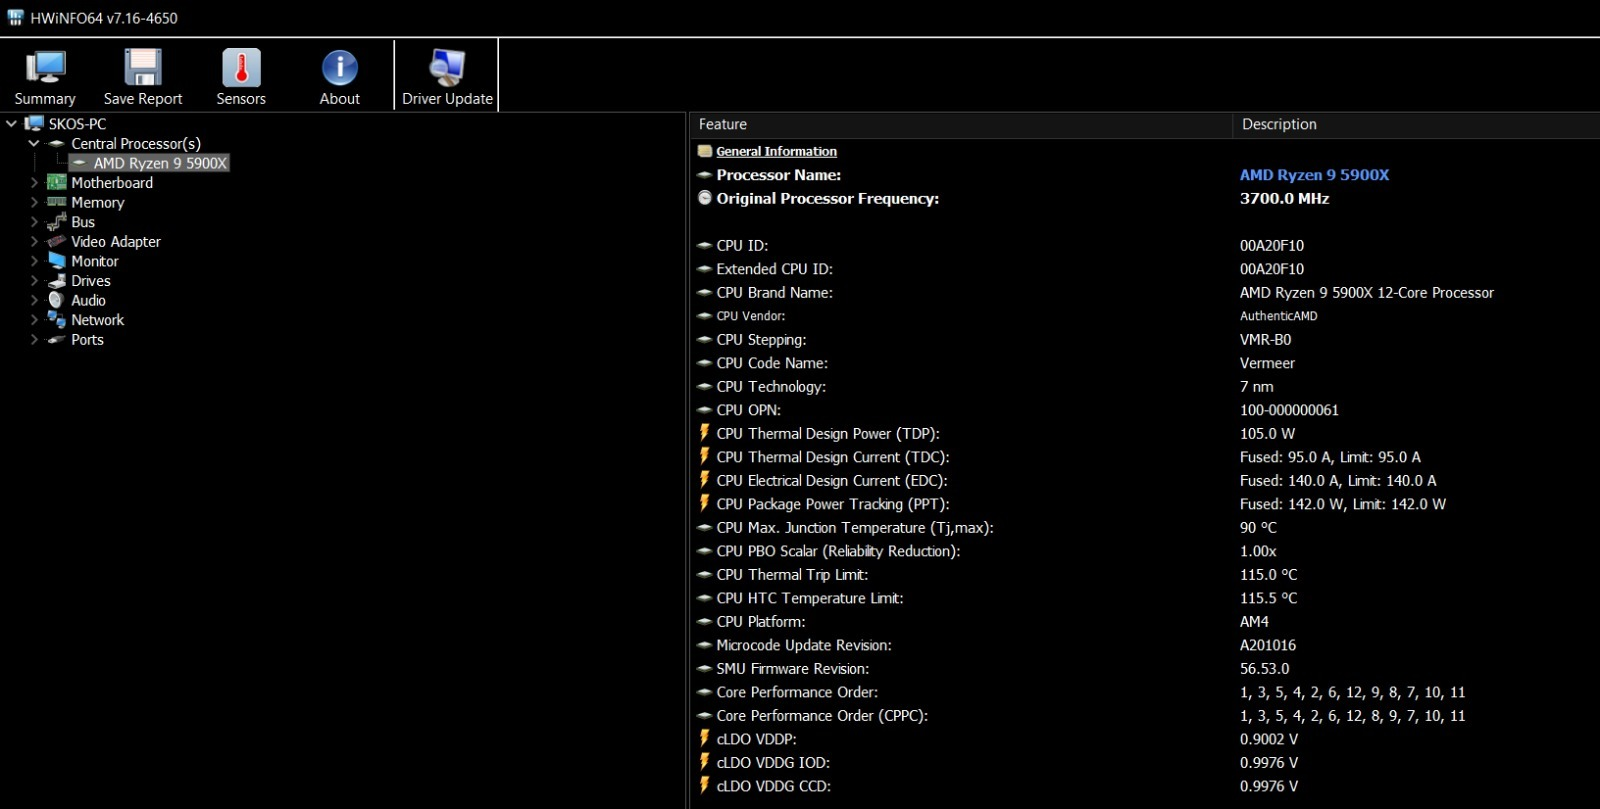This screenshot has height=809, width=1600.
Task: Expand the Memory tree node
Action: coord(34,203)
